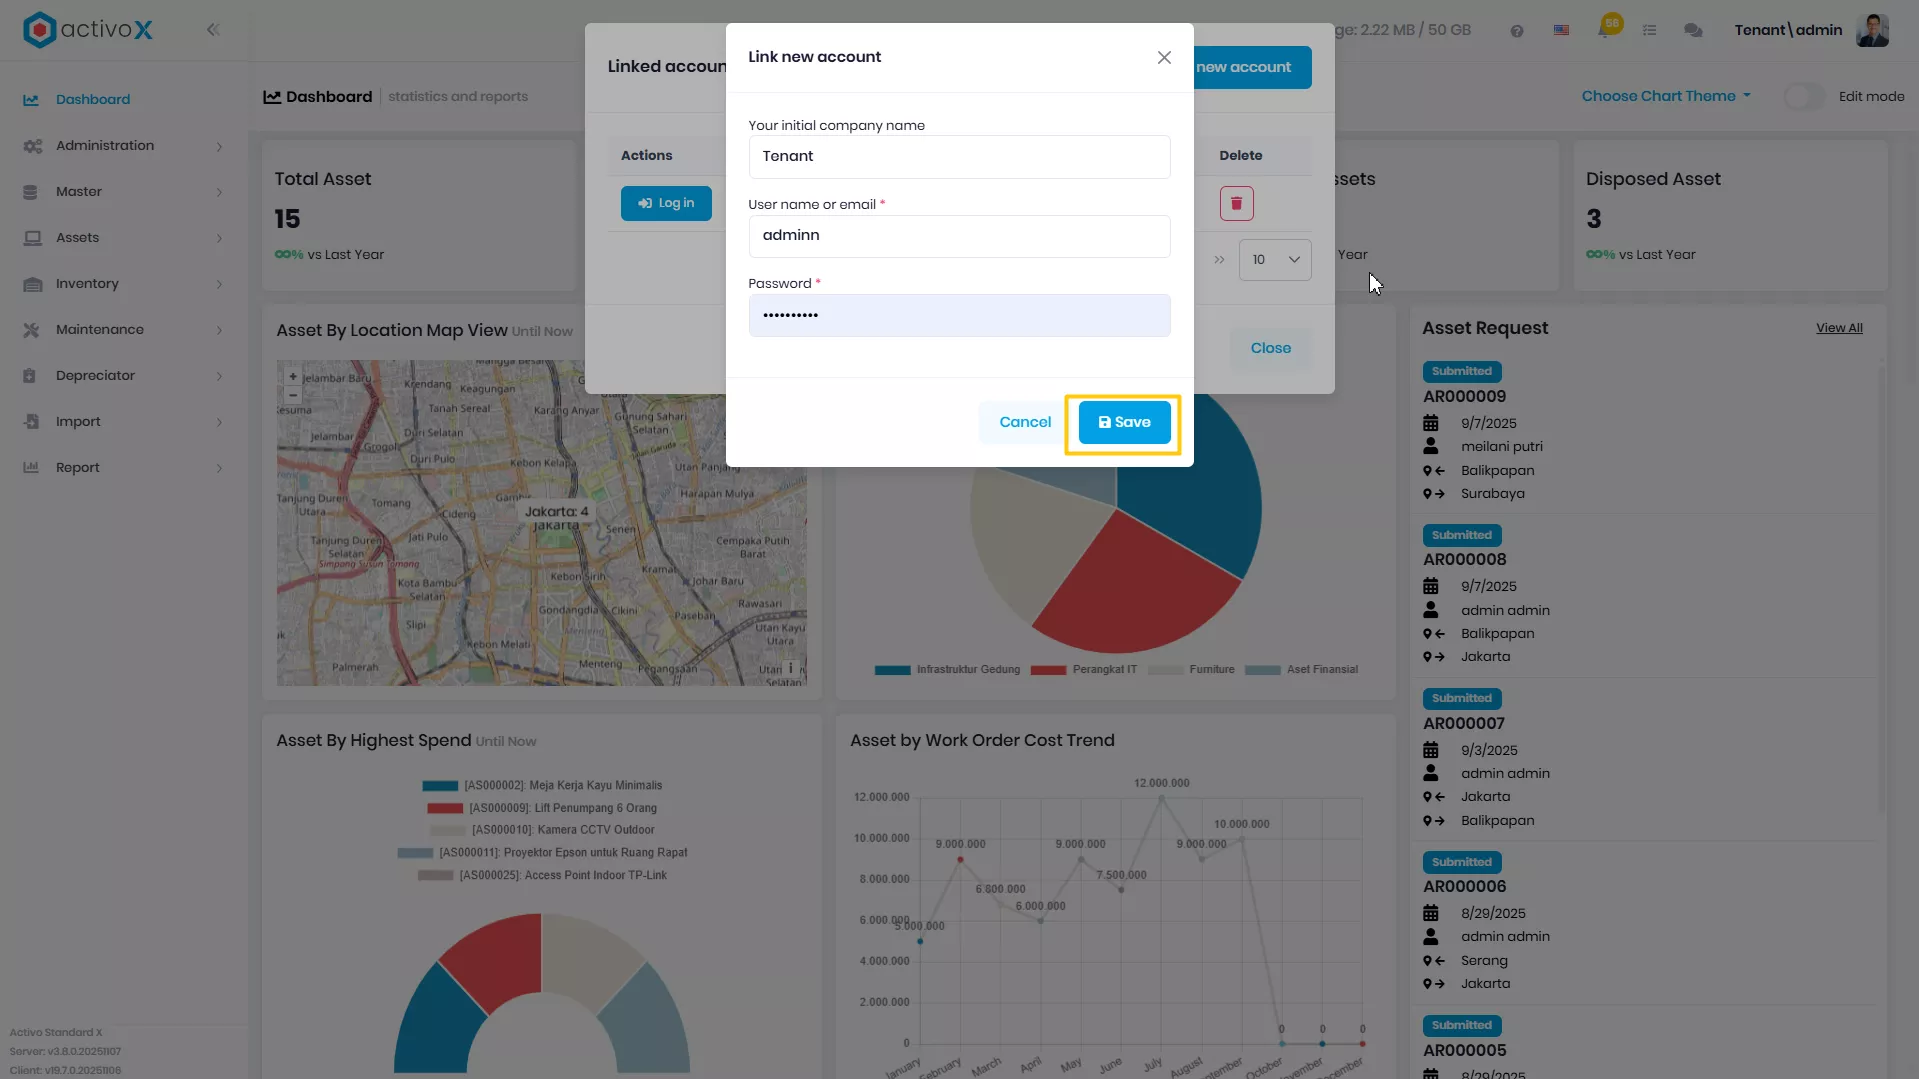1919x1079 pixels.
Task: Change language via the flag icon
Action: click(1561, 31)
